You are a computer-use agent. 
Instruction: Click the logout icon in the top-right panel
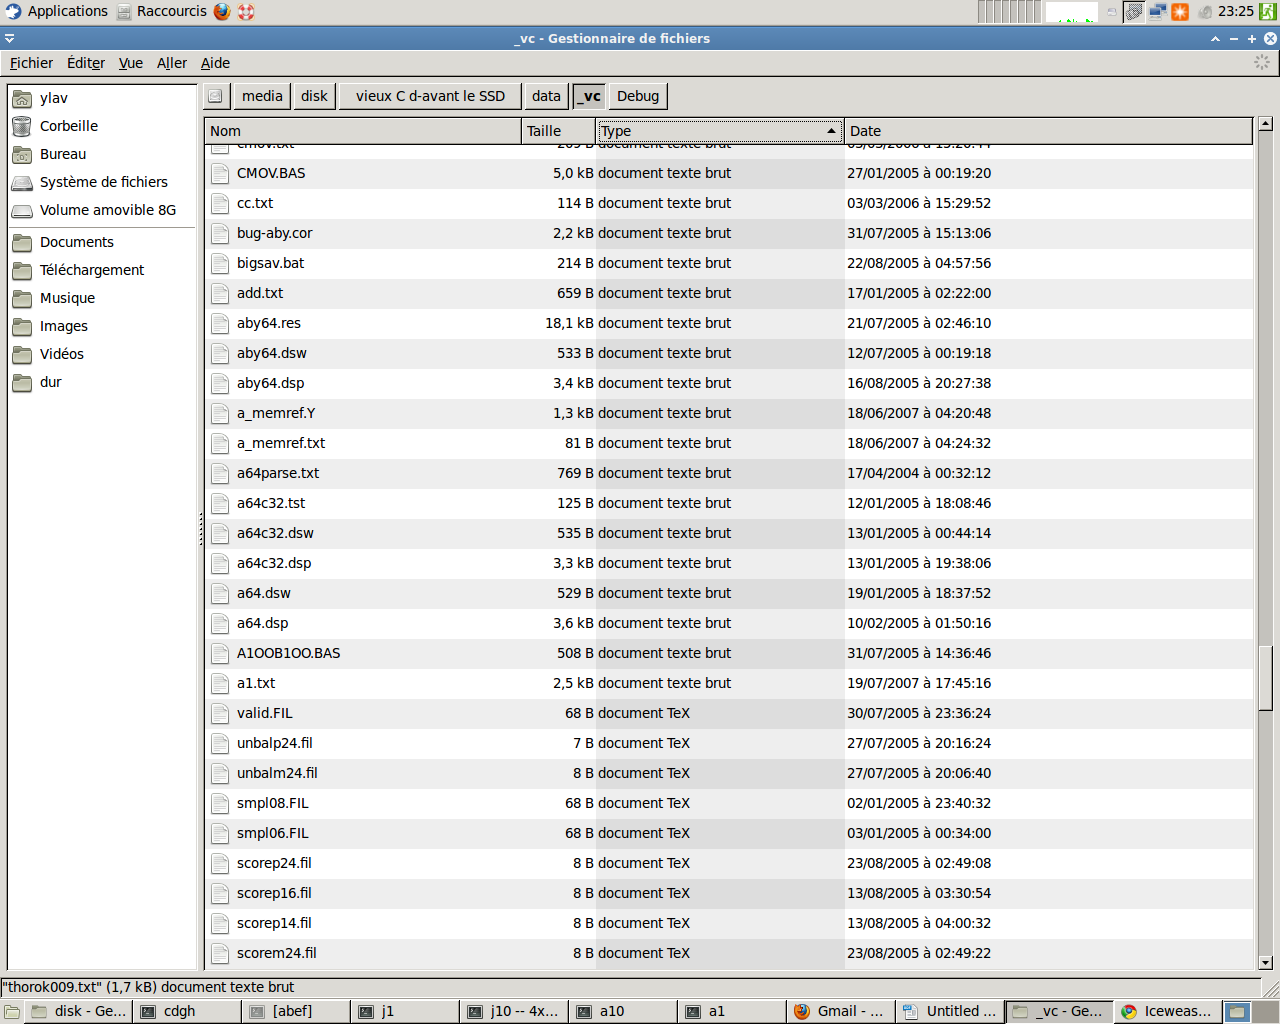click(x=1267, y=11)
